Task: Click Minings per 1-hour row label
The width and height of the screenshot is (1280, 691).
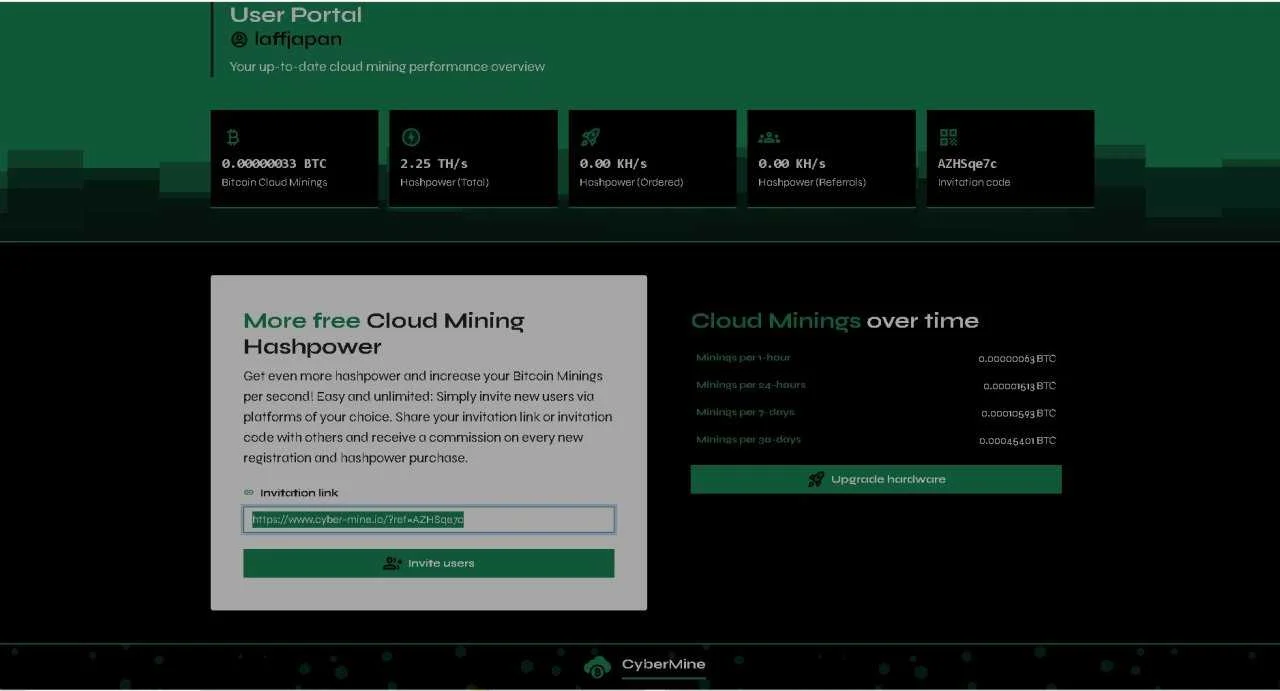Action: pos(743,358)
